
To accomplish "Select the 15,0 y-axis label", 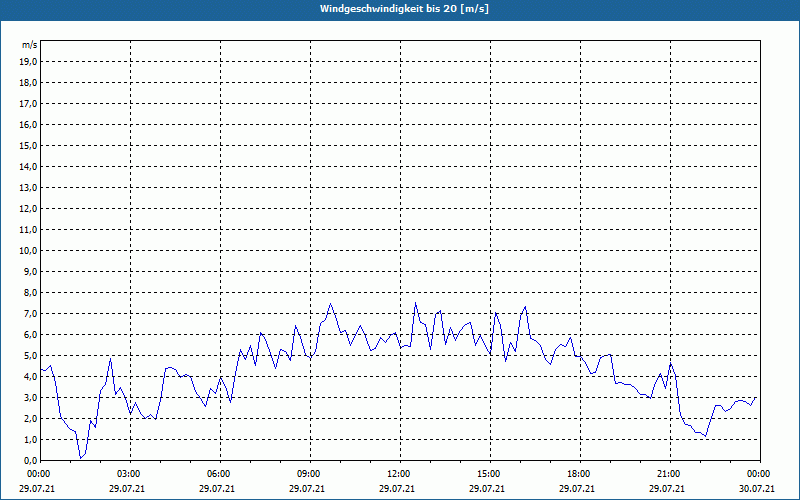I will coord(28,145).
